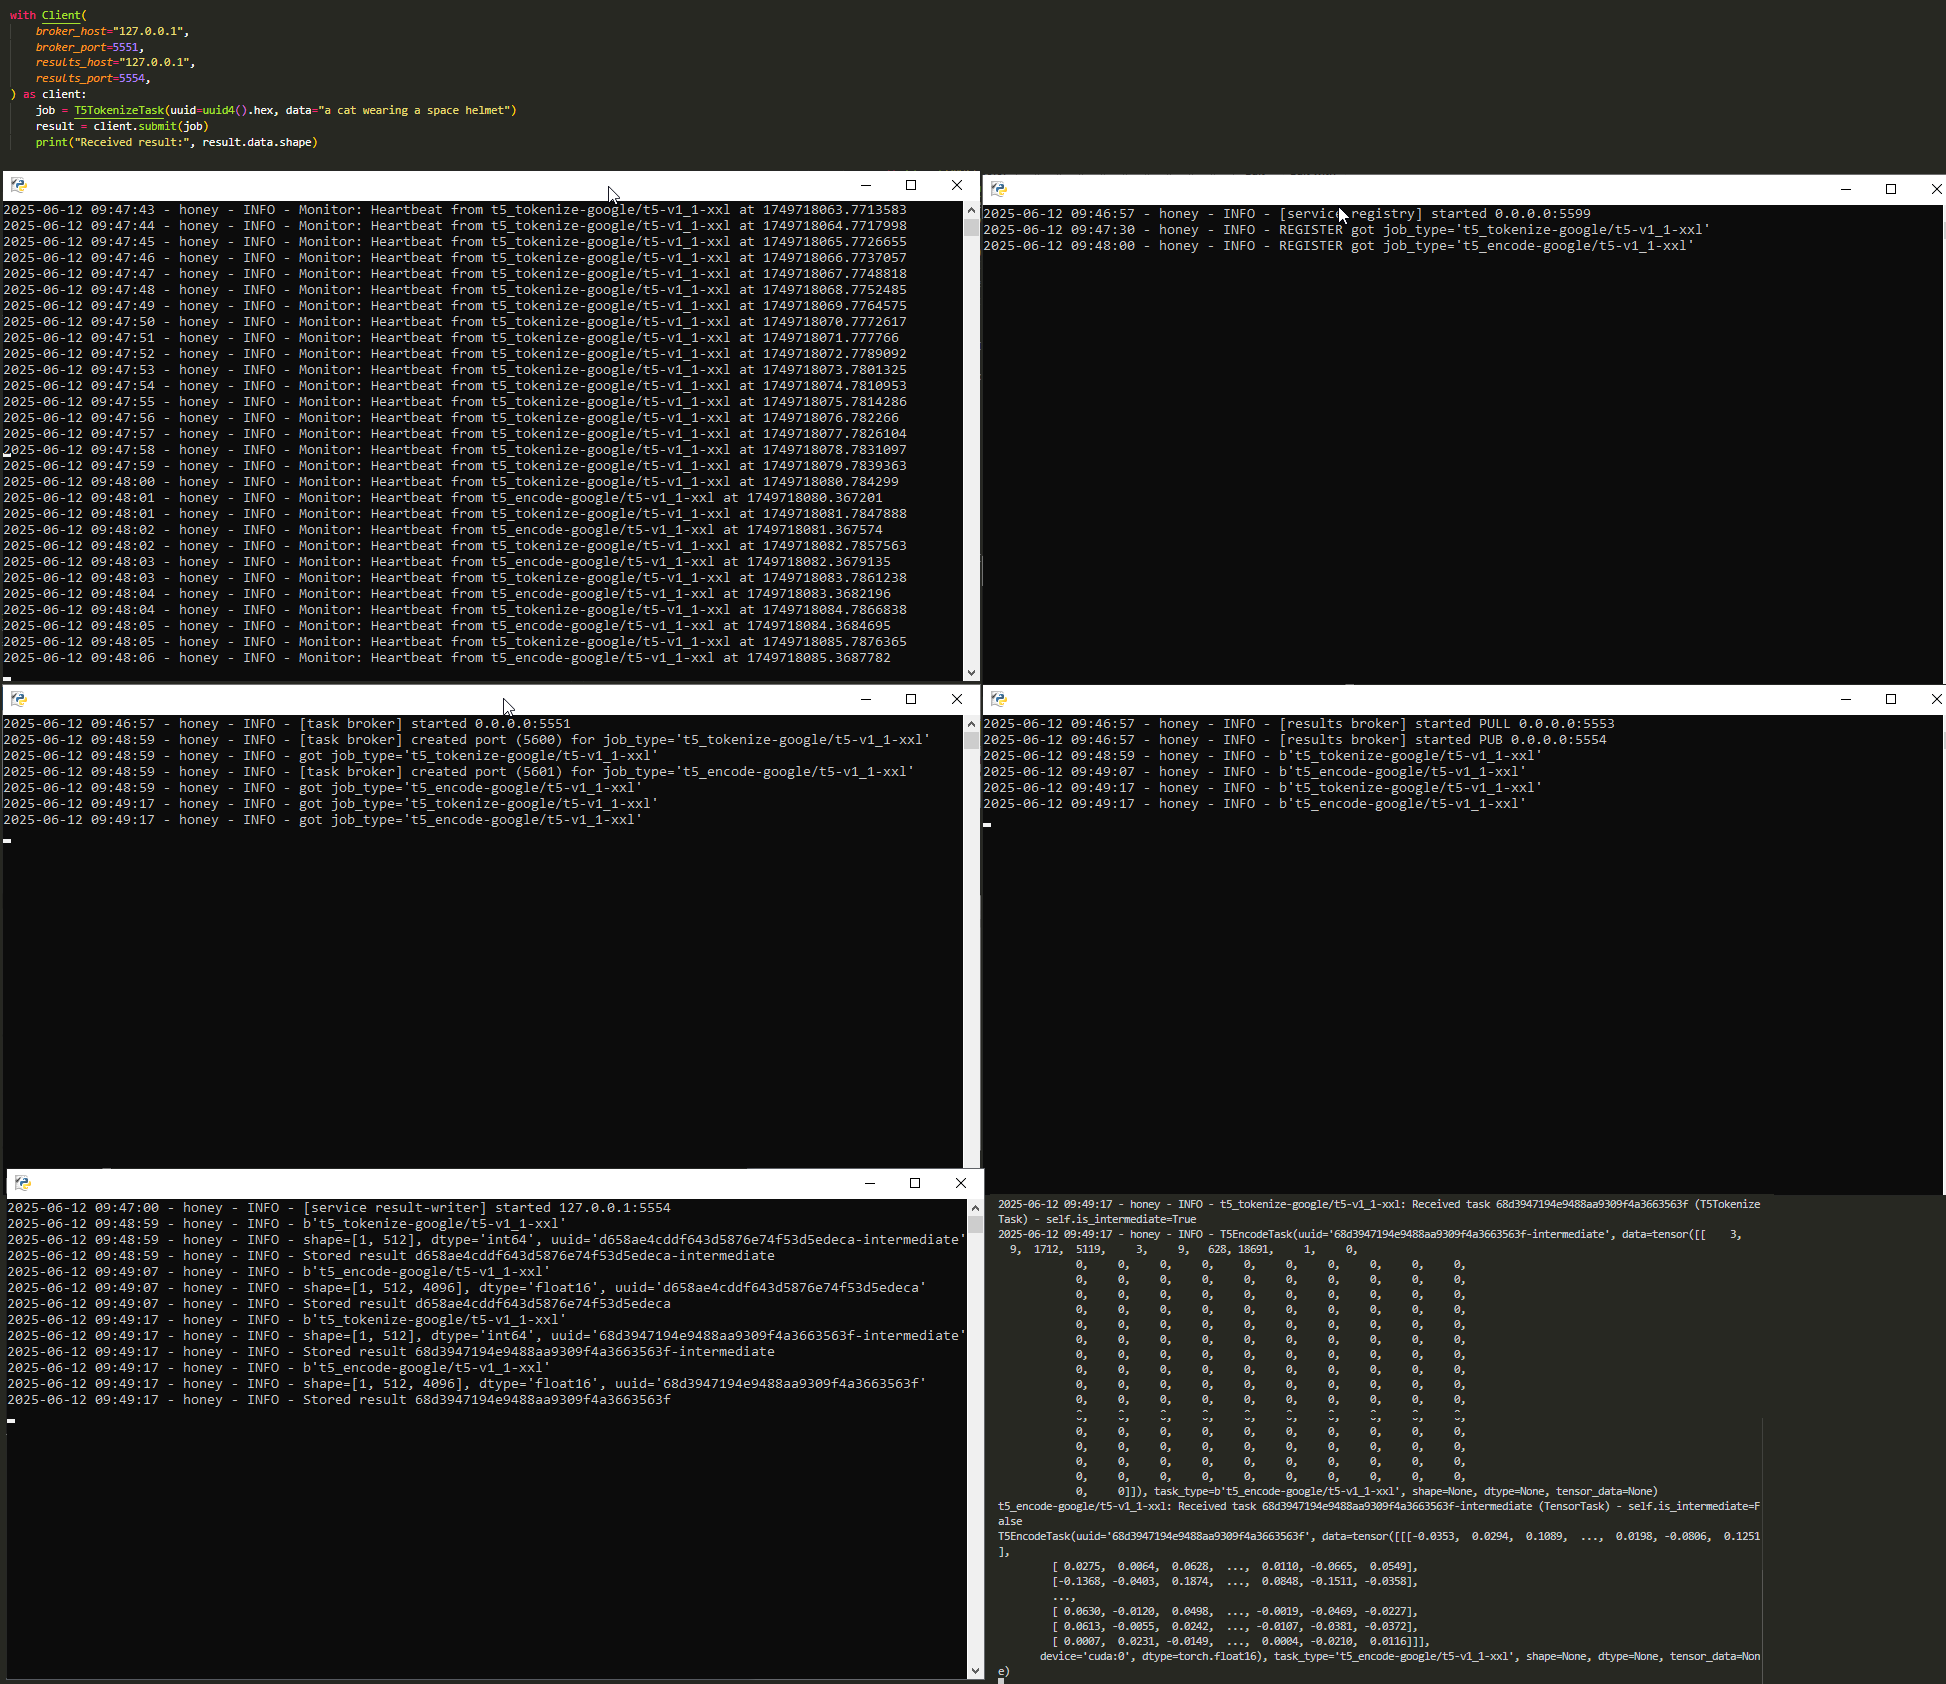Click the scroll-up arrow in the task broker window
The image size is (1946, 1684).
coord(971,723)
